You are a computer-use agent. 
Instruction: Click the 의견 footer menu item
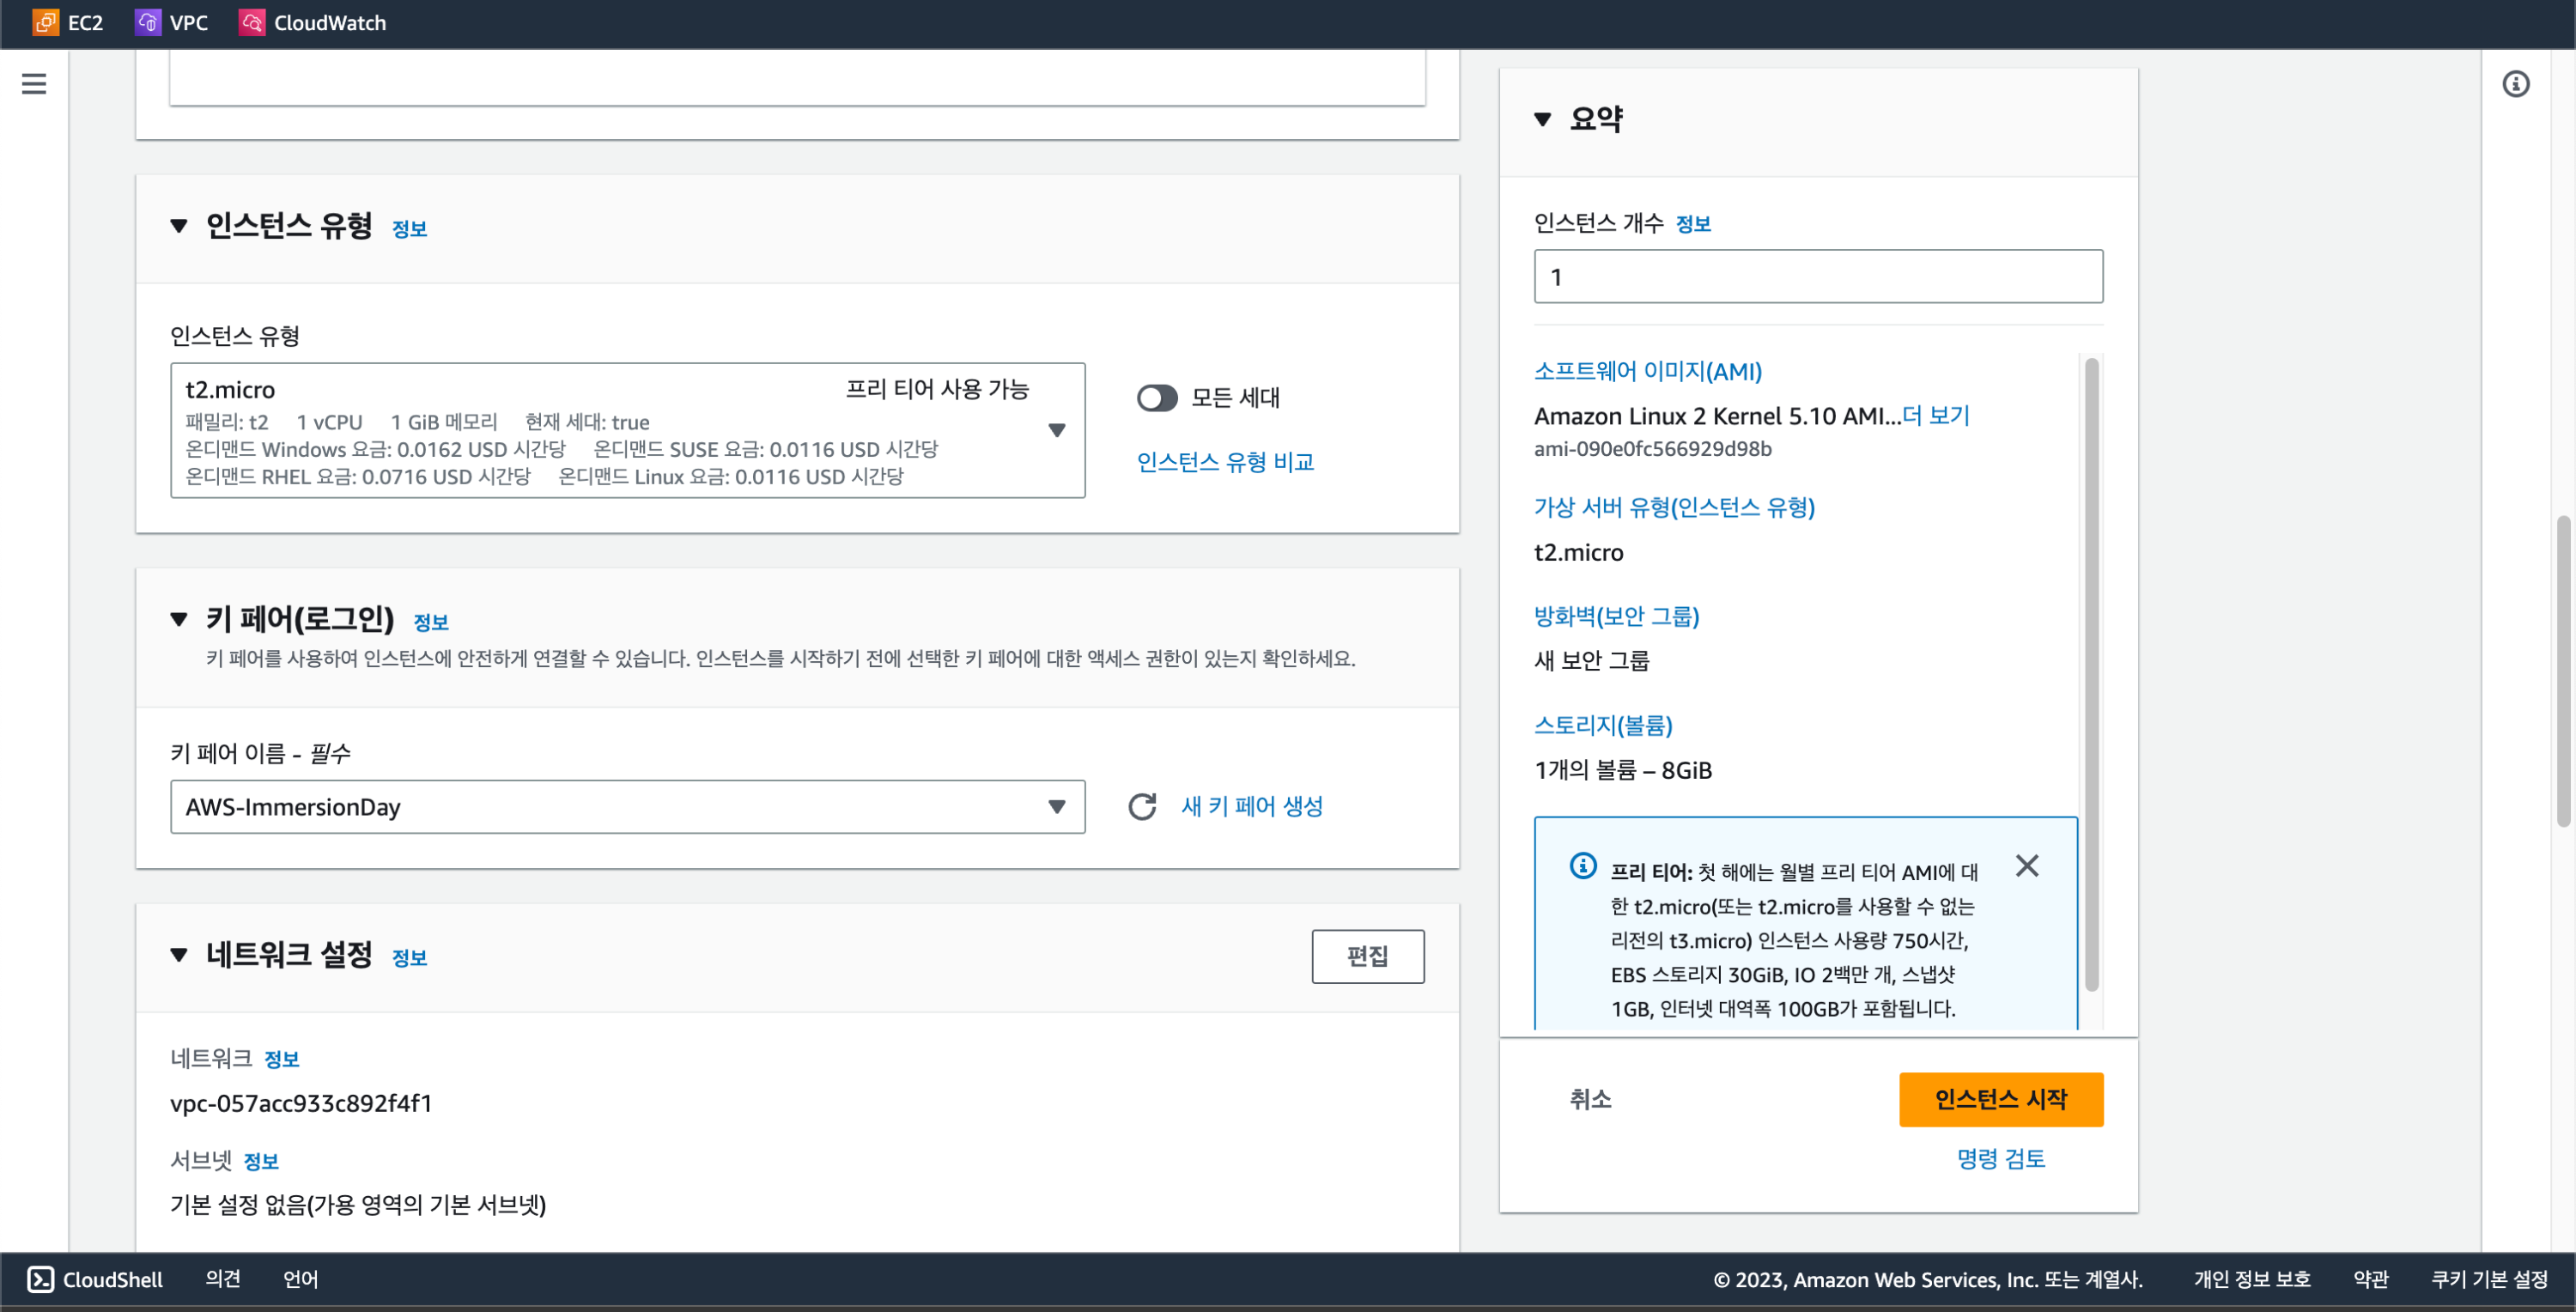(x=222, y=1279)
